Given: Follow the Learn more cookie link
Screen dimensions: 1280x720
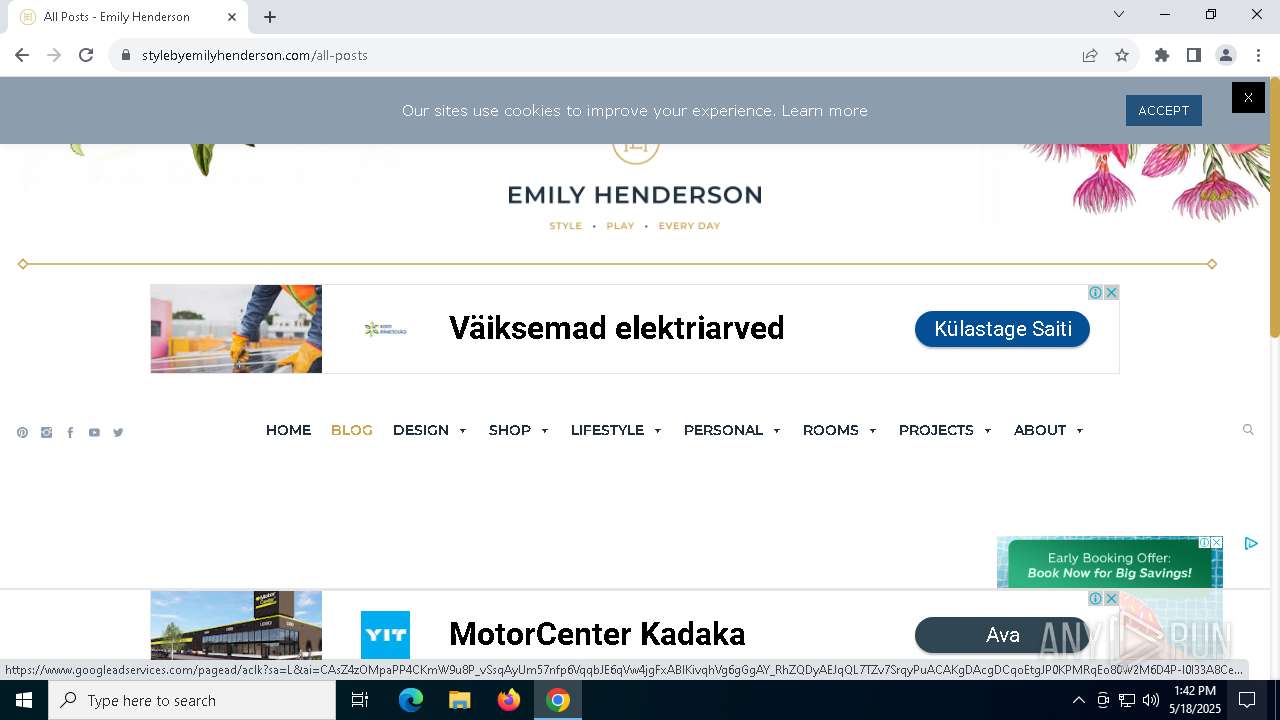Looking at the screenshot, I should (824, 111).
